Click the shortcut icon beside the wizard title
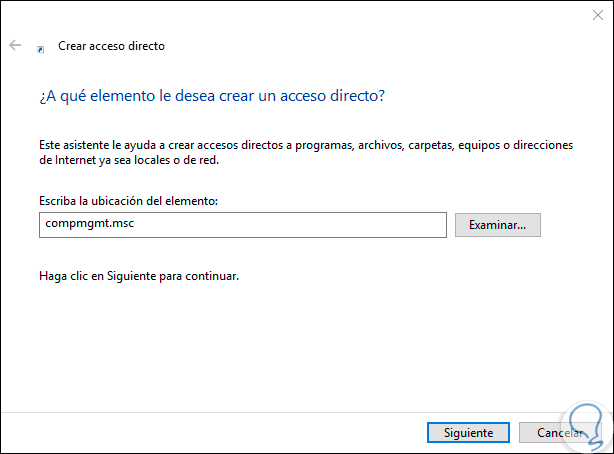This screenshot has height=454, width=614. click(40, 47)
